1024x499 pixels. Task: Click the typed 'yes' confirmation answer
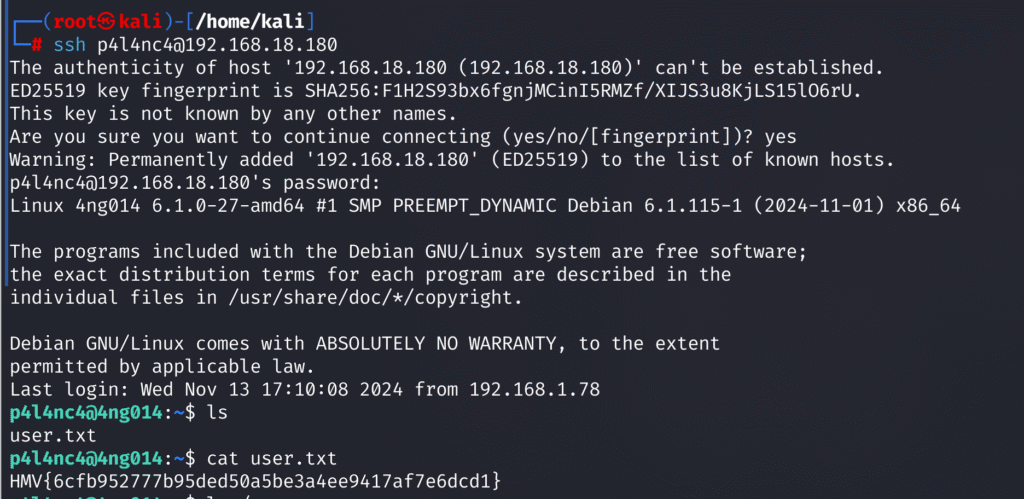pyautogui.click(x=780, y=137)
